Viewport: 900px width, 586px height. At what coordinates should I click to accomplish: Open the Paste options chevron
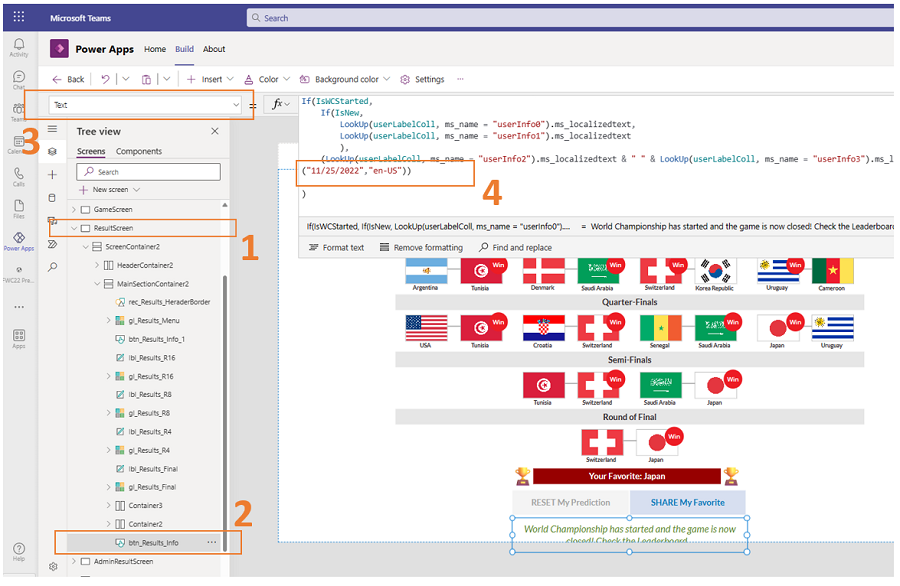click(167, 79)
